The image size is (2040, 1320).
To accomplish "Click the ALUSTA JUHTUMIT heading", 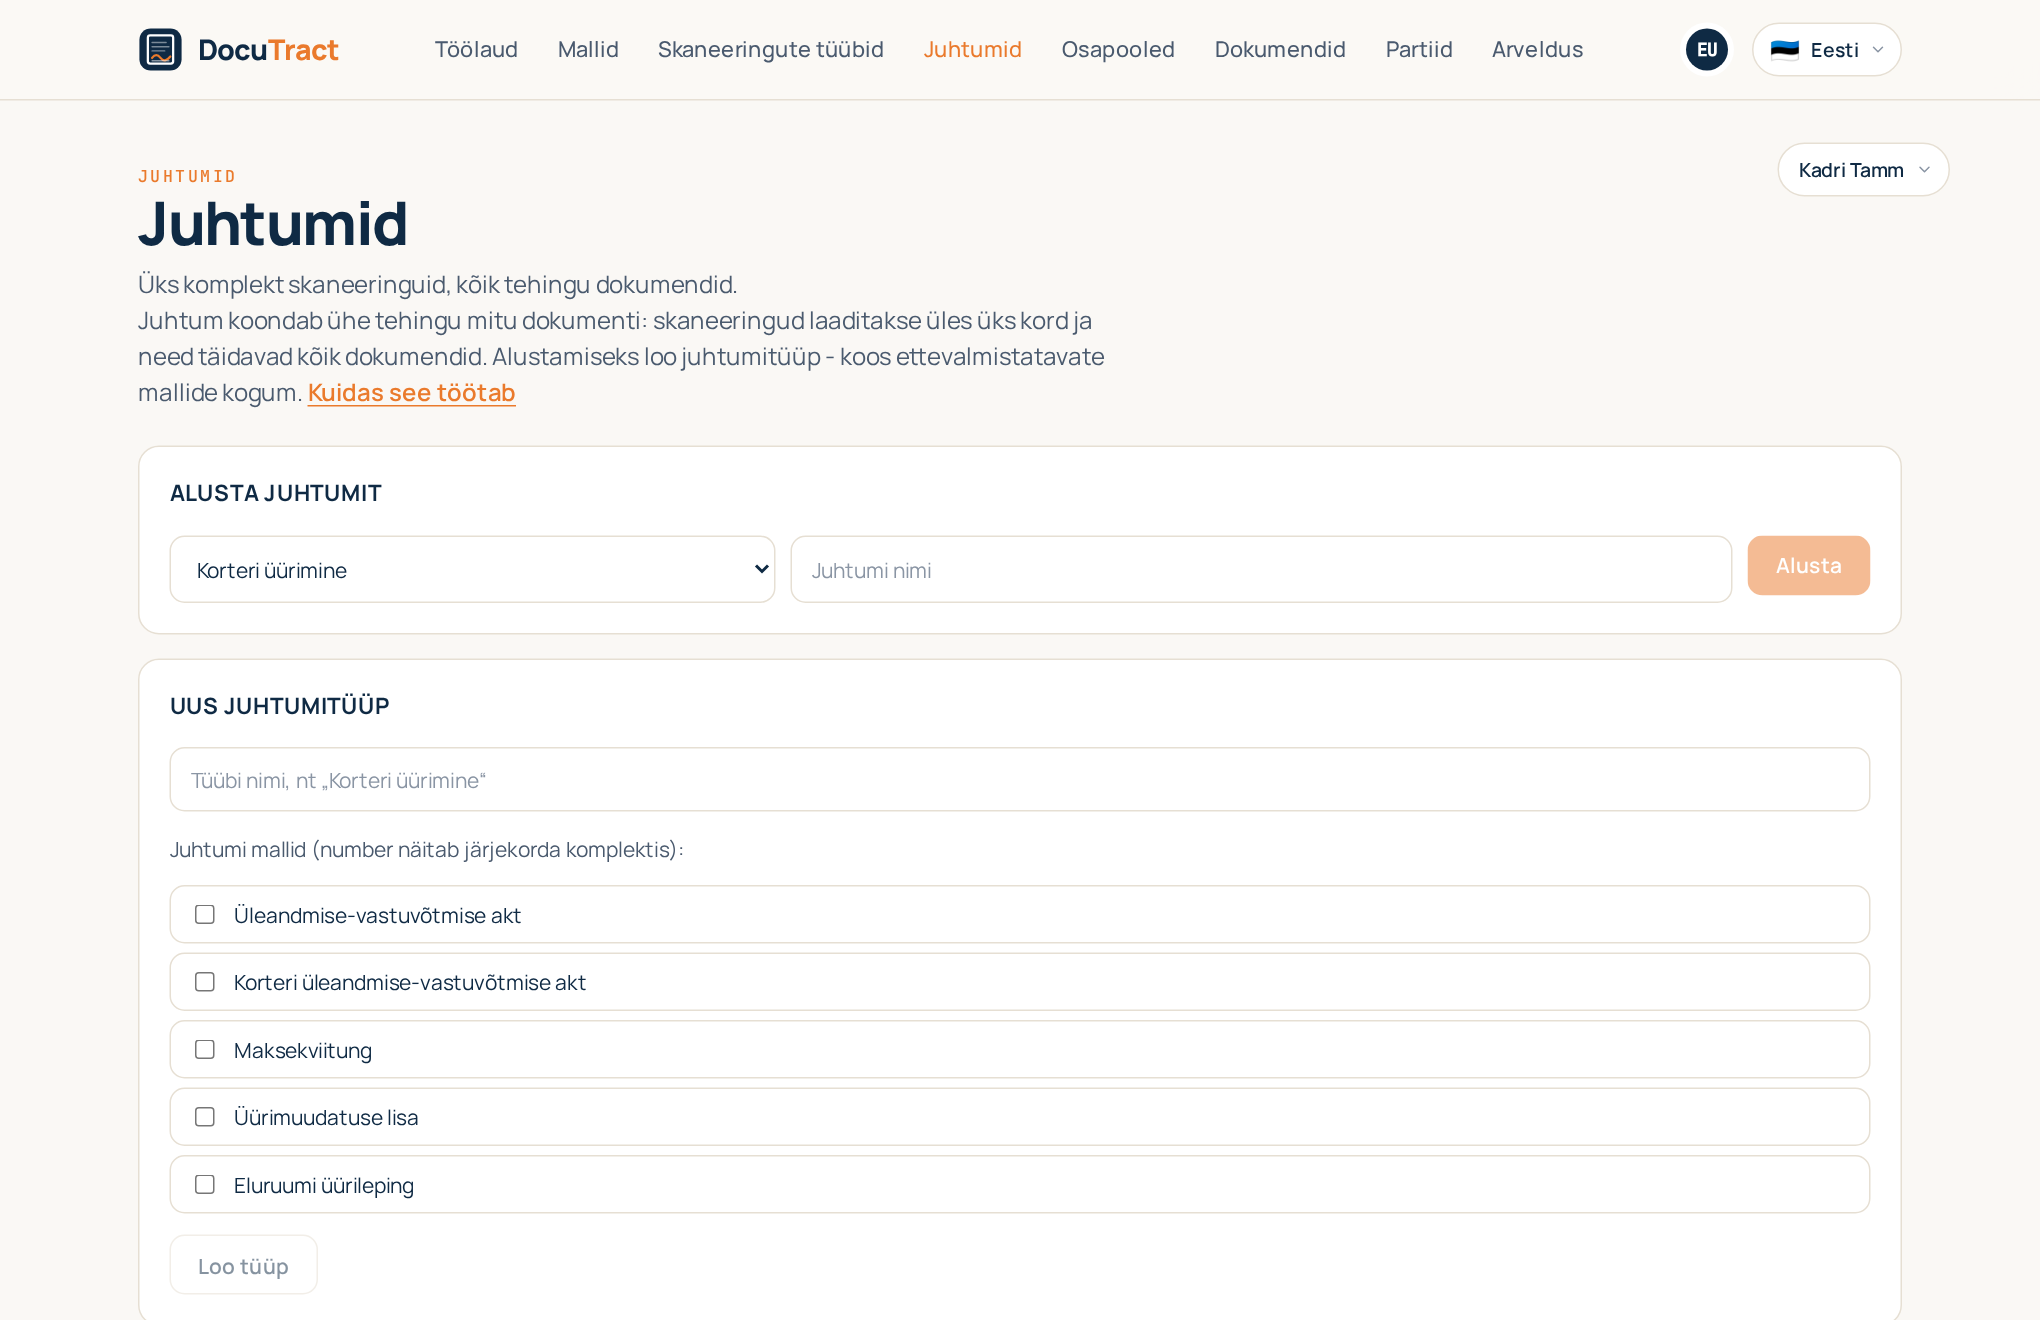I will click(276, 493).
